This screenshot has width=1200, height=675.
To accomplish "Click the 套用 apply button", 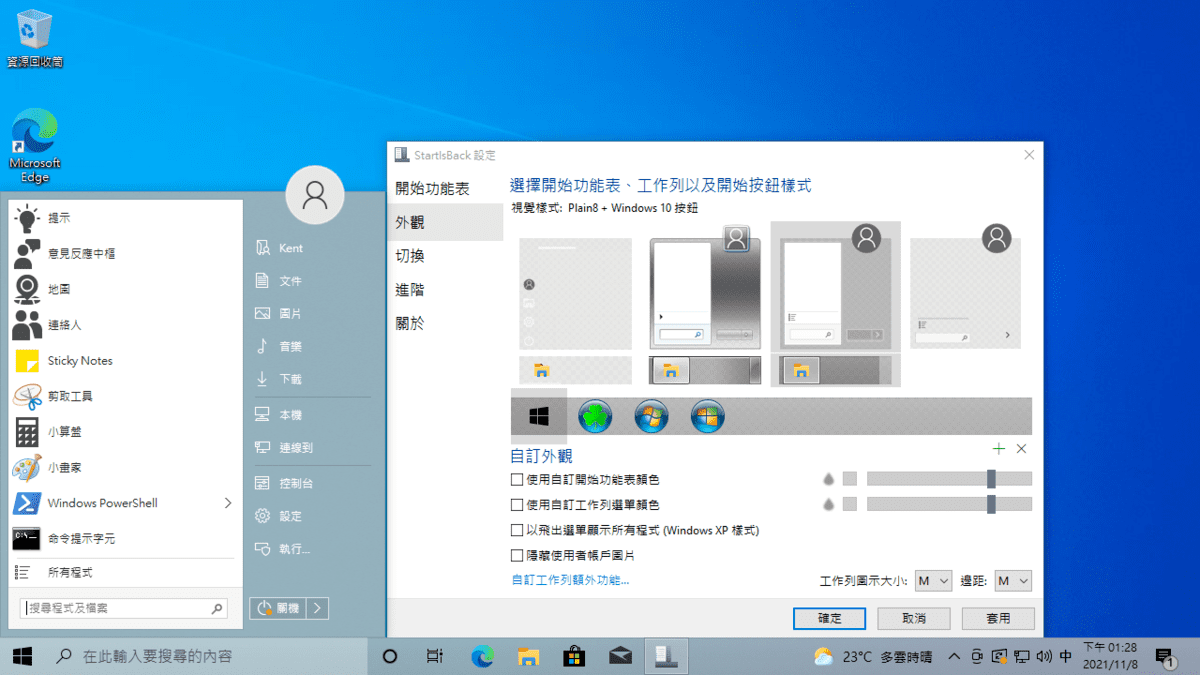I will coord(998,618).
